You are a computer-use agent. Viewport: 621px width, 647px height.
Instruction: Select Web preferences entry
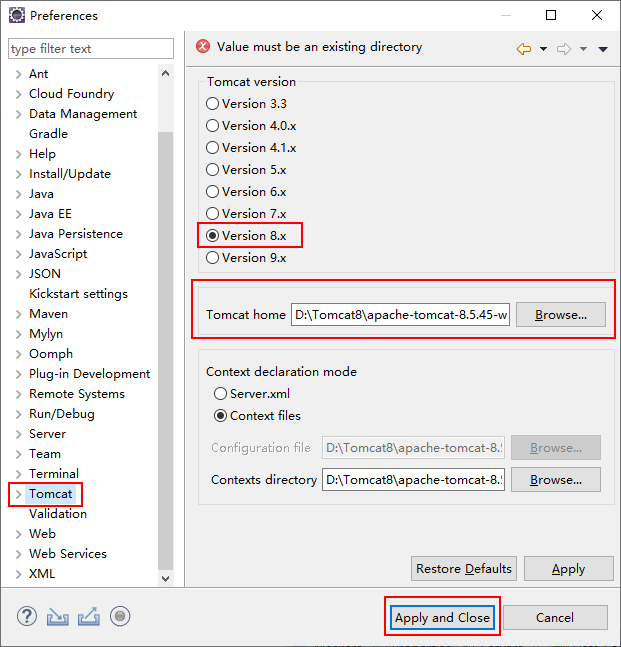point(42,534)
